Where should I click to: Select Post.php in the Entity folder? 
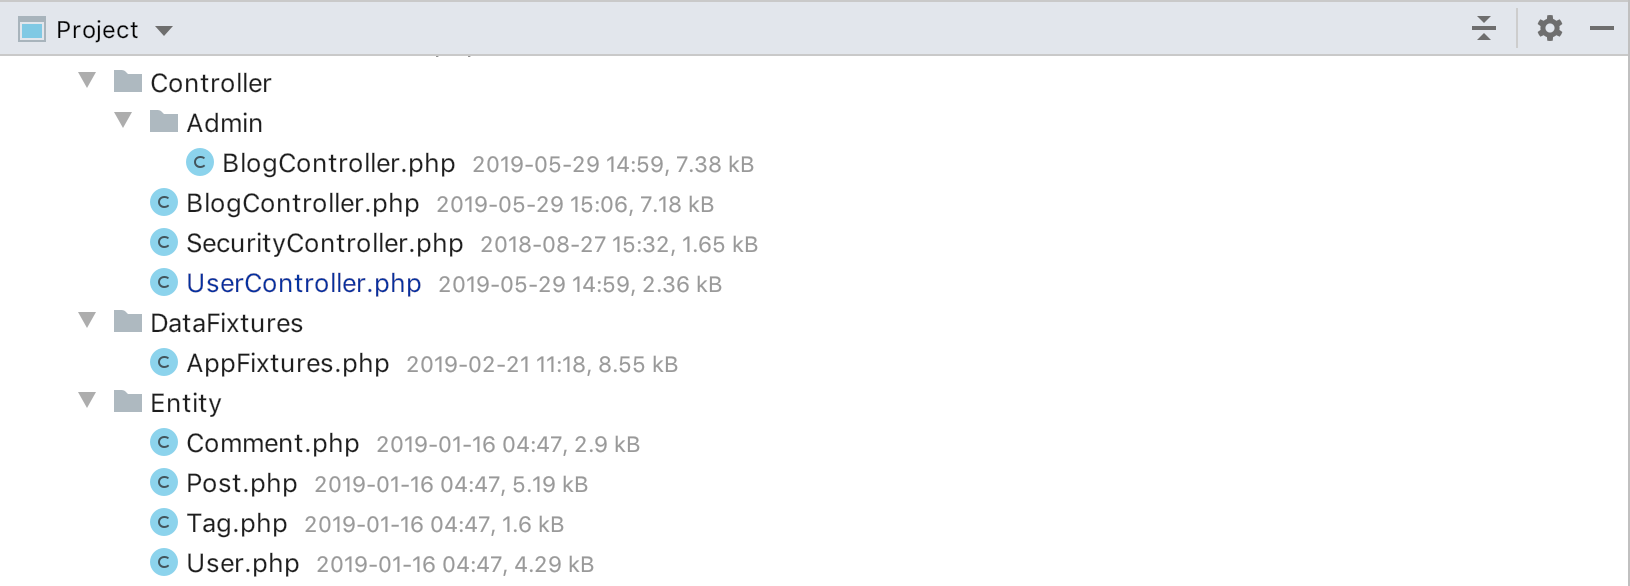(242, 483)
